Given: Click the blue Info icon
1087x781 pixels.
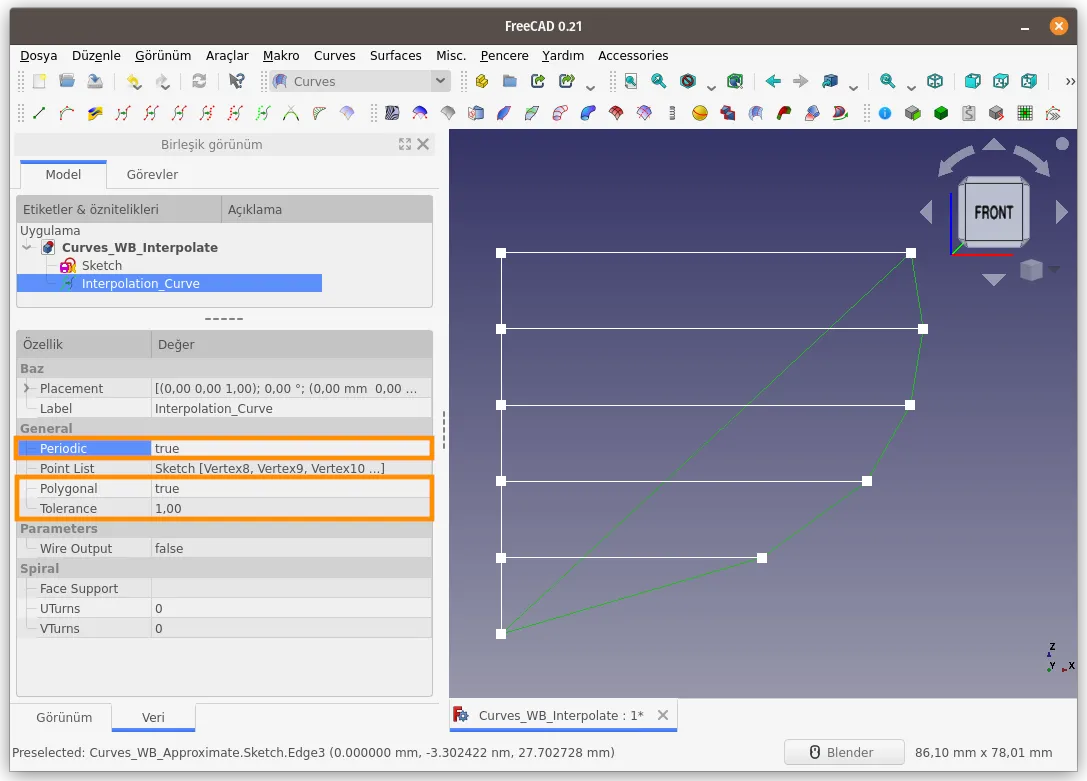Looking at the screenshot, I should click(x=885, y=113).
